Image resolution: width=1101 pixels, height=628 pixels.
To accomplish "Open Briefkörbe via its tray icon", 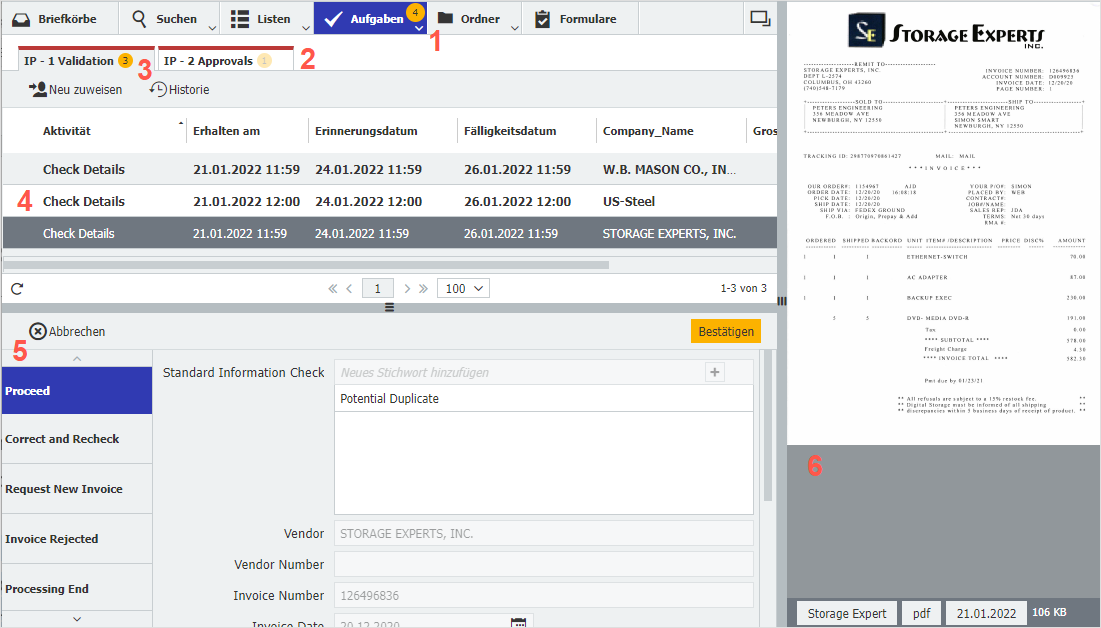I will (20, 17).
